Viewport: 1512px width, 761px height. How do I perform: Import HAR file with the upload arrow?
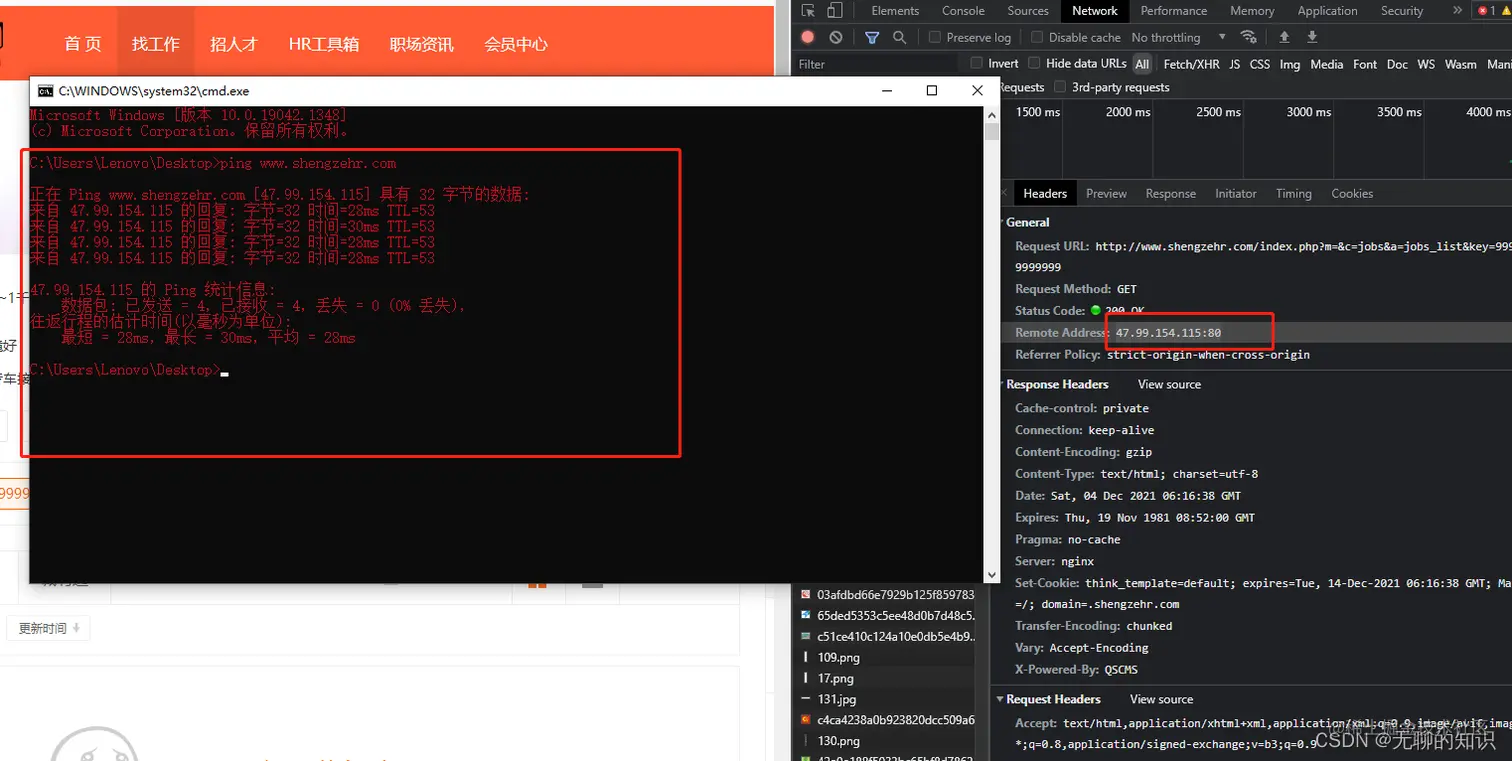(x=1285, y=37)
